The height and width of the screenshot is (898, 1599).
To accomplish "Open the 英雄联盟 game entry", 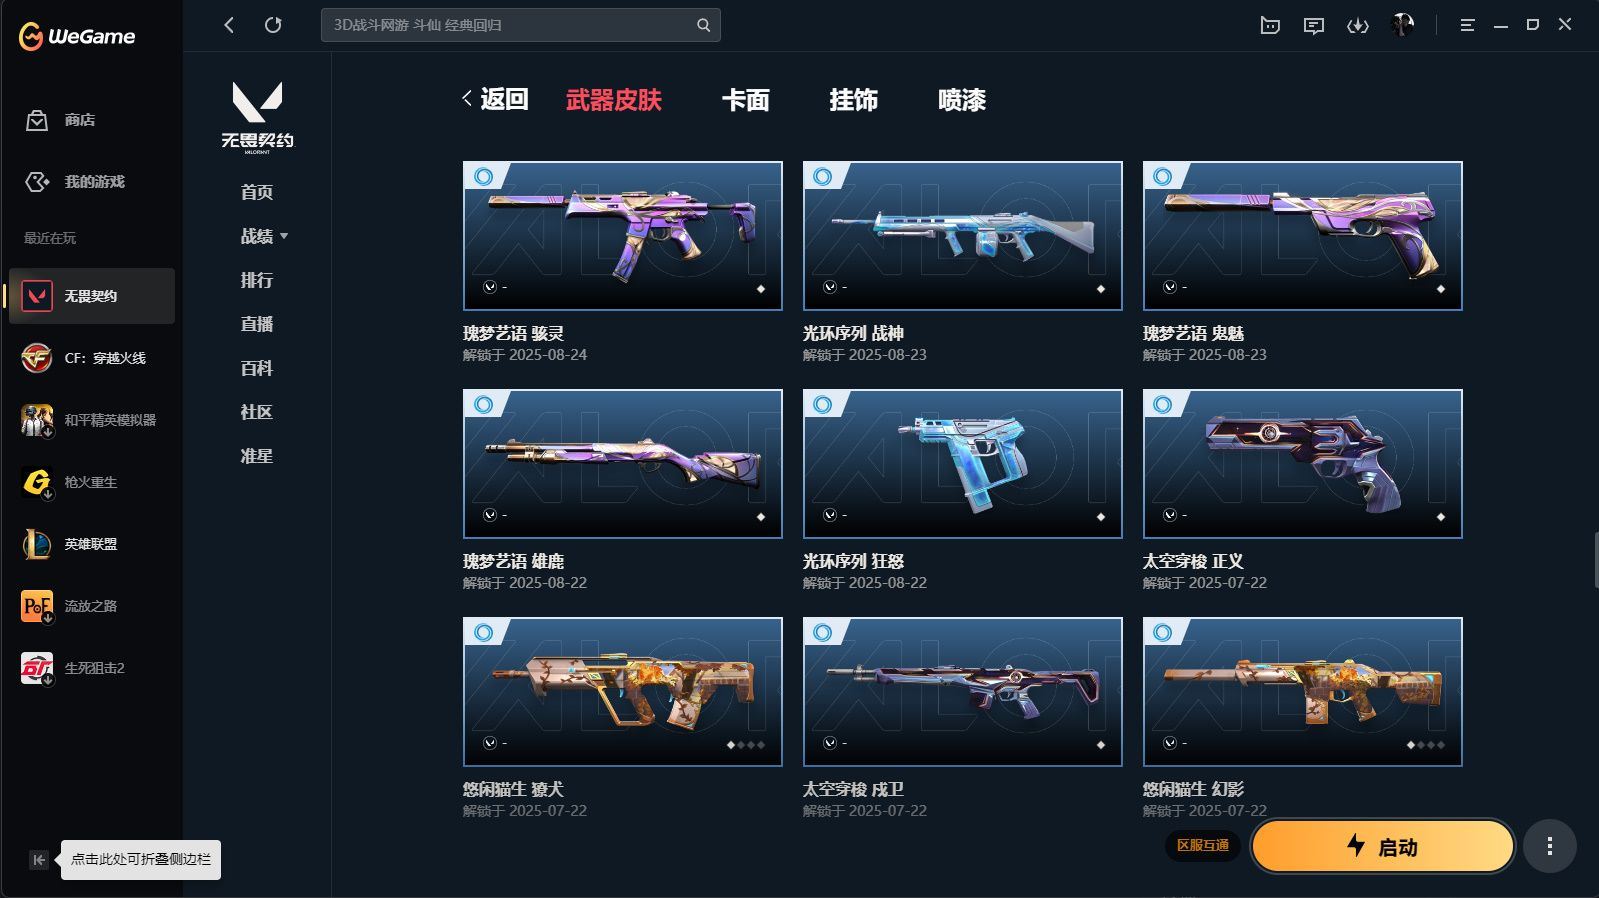I will 92,544.
